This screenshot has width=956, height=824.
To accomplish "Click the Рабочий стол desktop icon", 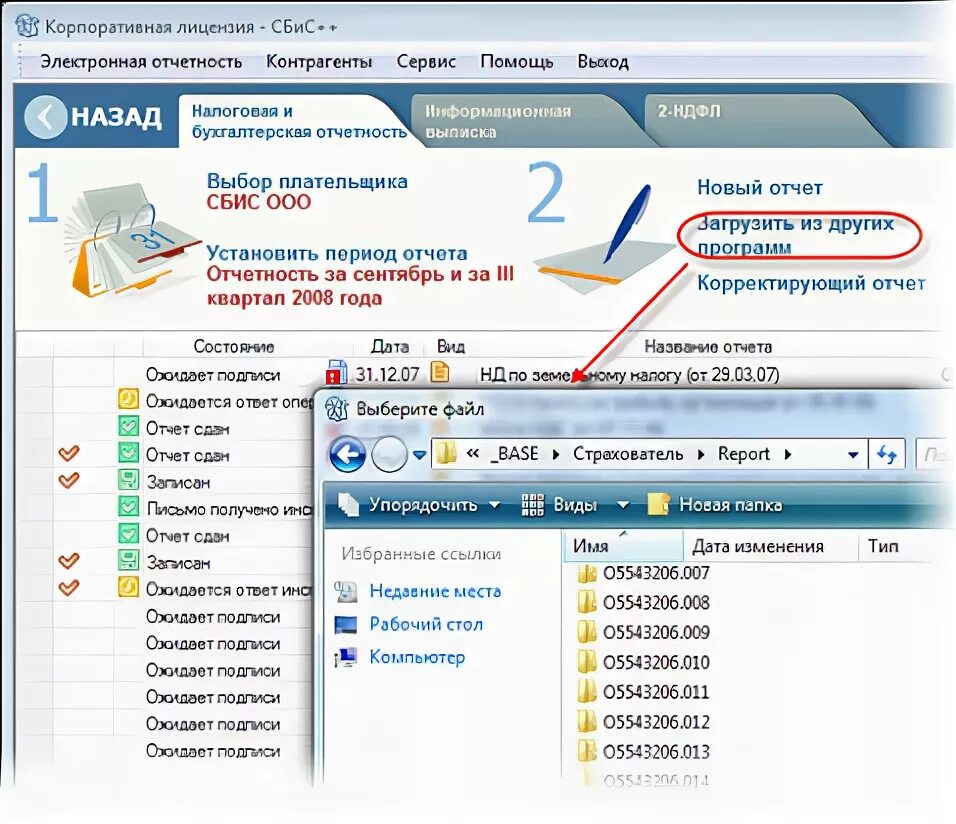I will (x=346, y=625).
